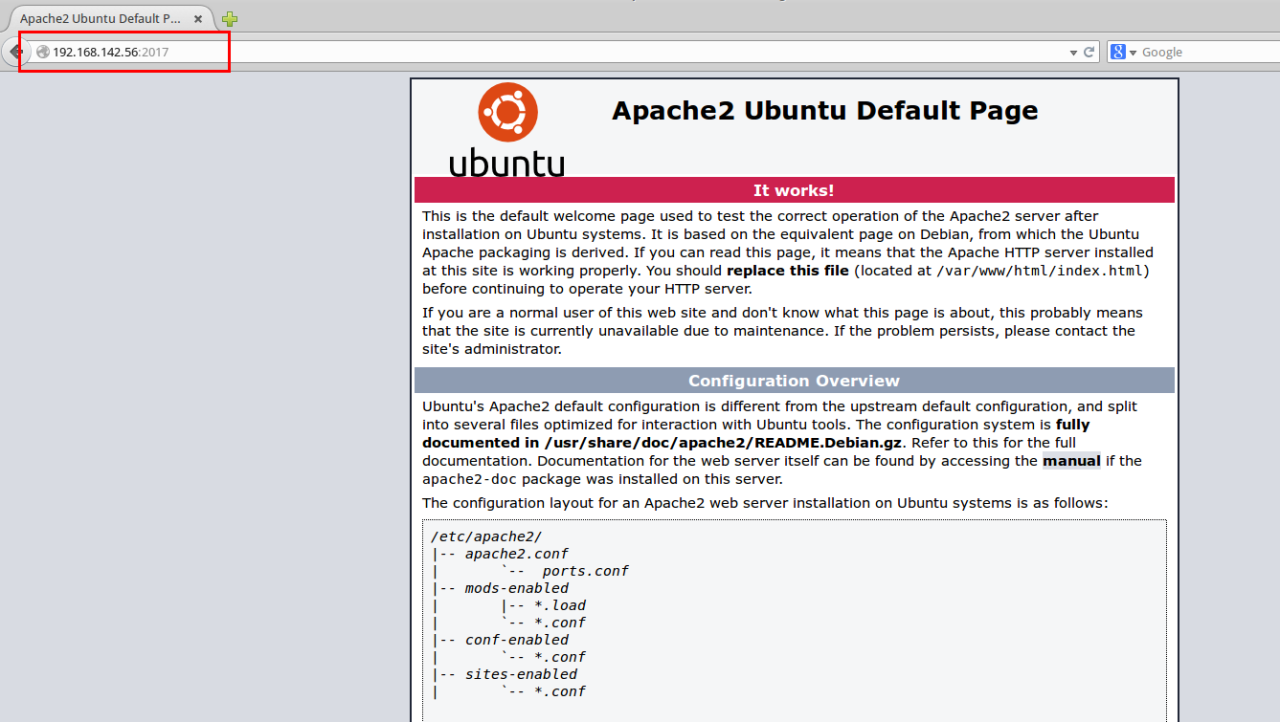
Task: Click the It works! banner
Action: pyautogui.click(x=794, y=190)
